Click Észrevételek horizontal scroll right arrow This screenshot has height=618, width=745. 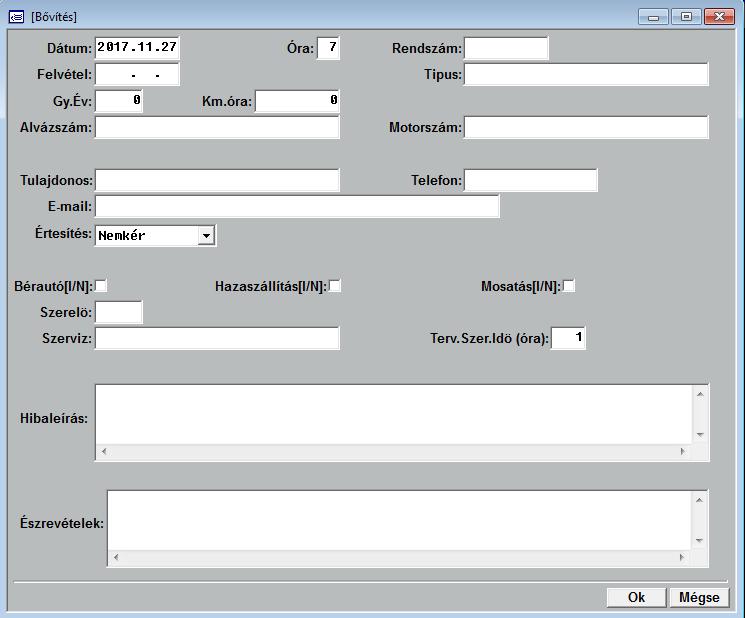pyautogui.click(x=682, y=557)
